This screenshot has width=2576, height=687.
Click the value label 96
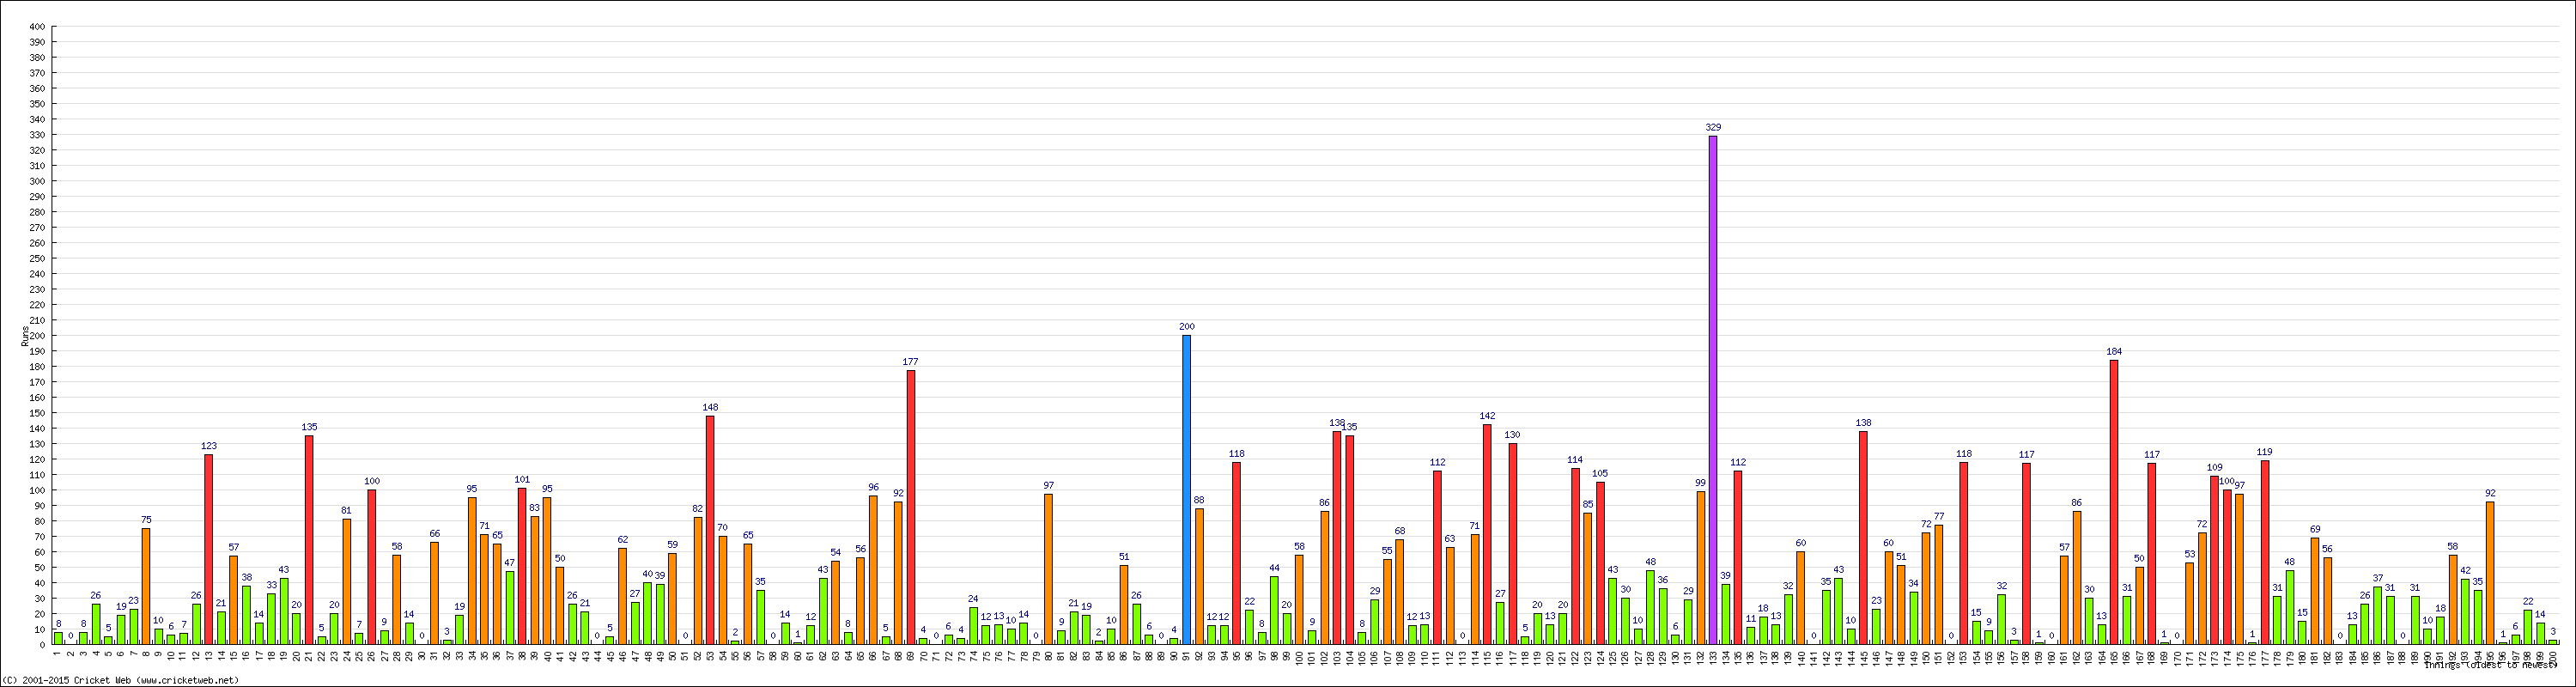pyautogui.click(x=873, y=488)
